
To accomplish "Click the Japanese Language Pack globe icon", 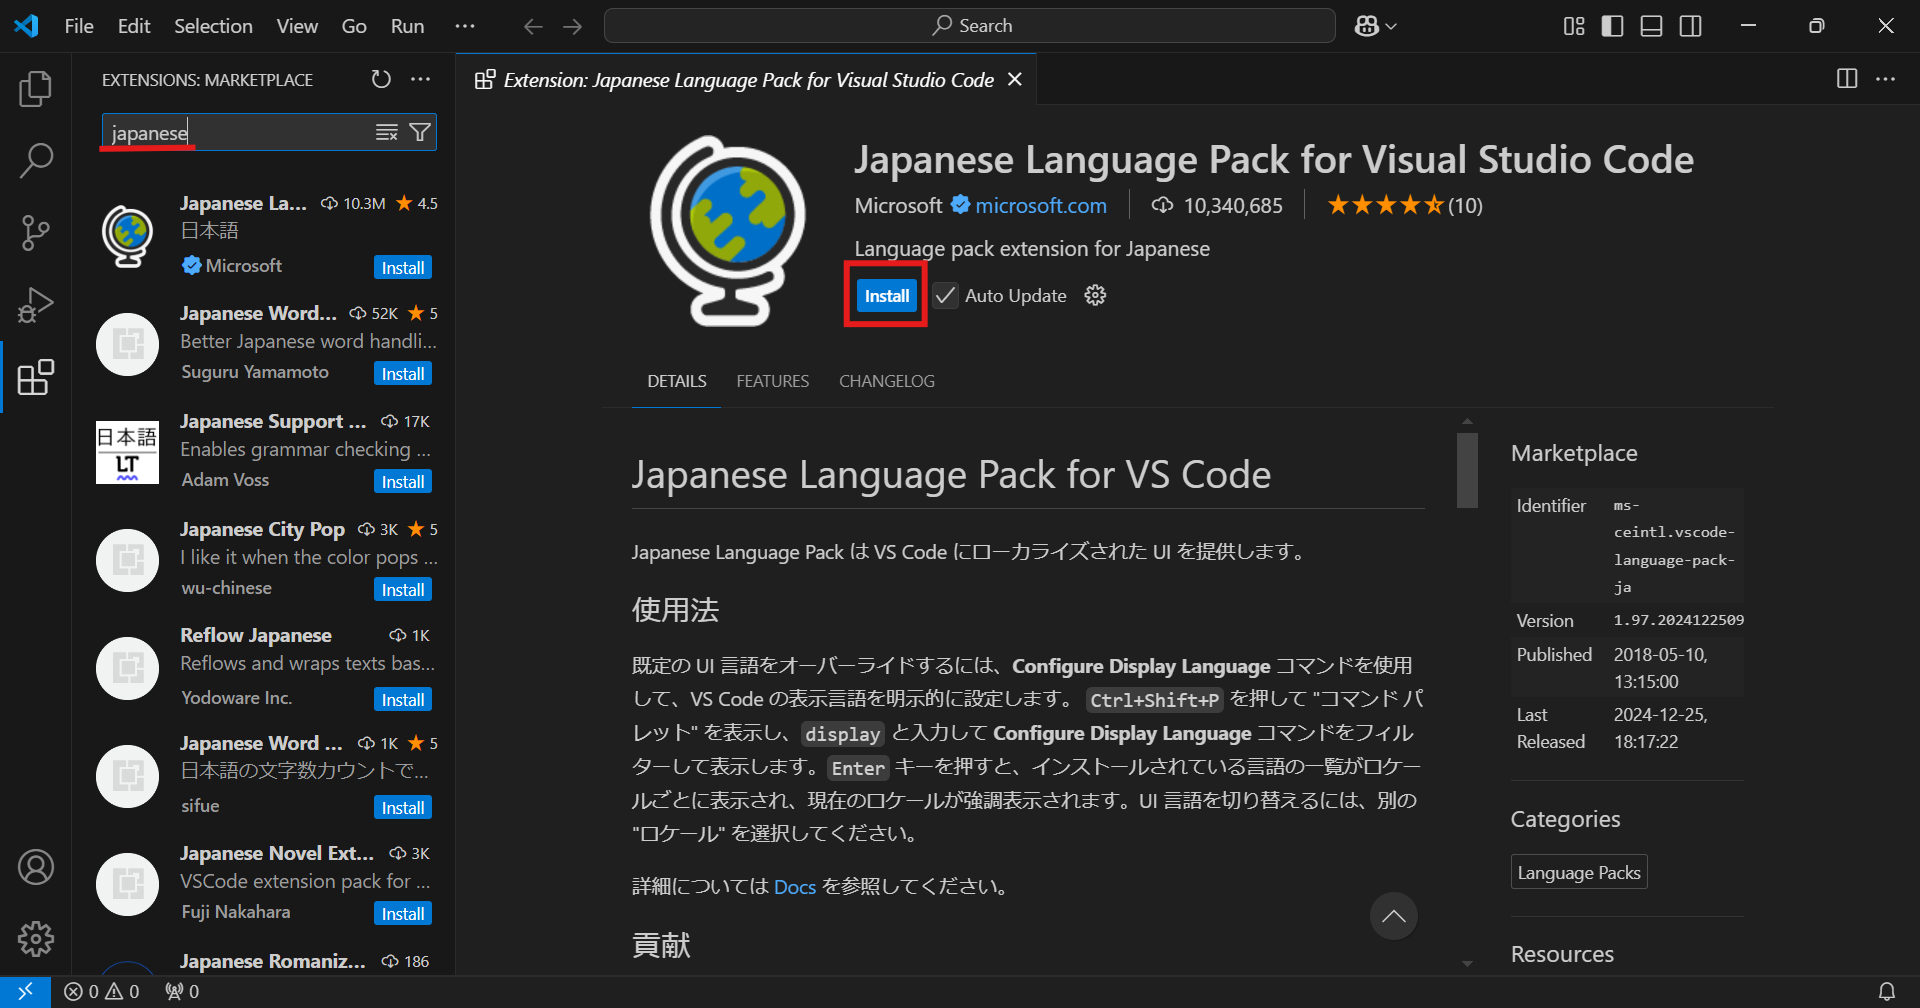I will [729, 231].
